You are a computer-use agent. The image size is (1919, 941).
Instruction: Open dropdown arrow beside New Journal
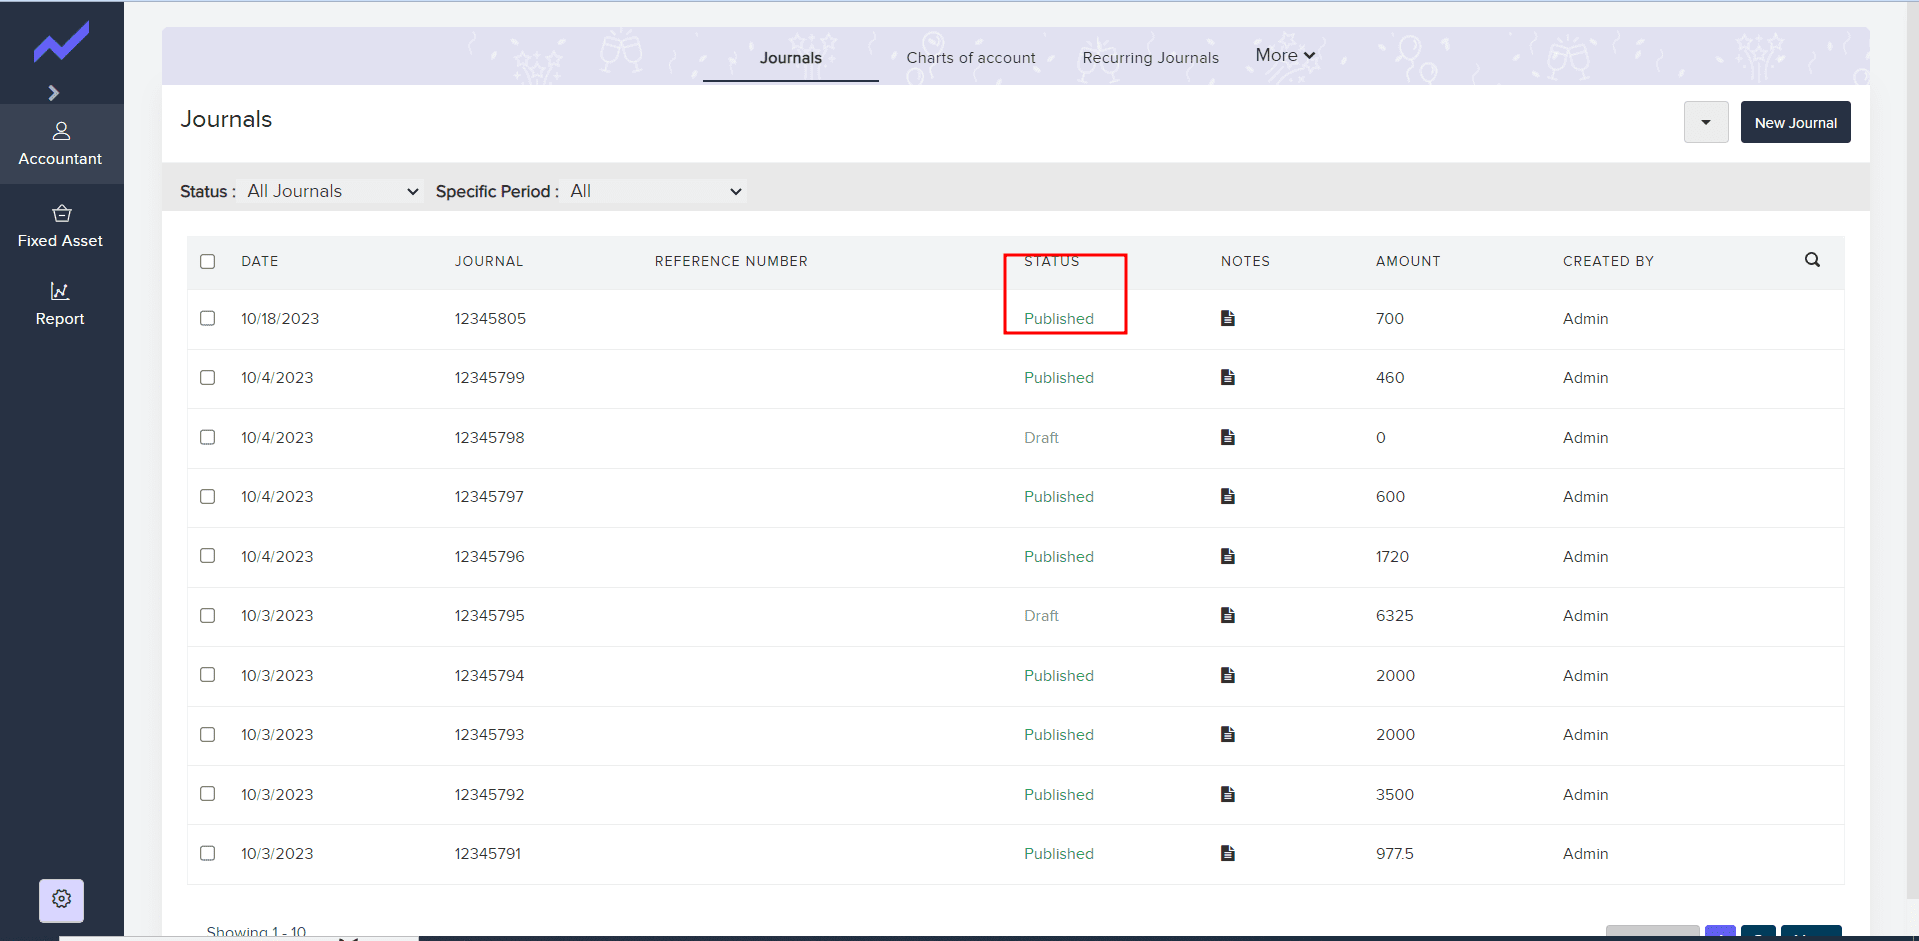click(x=1705, y=123)
